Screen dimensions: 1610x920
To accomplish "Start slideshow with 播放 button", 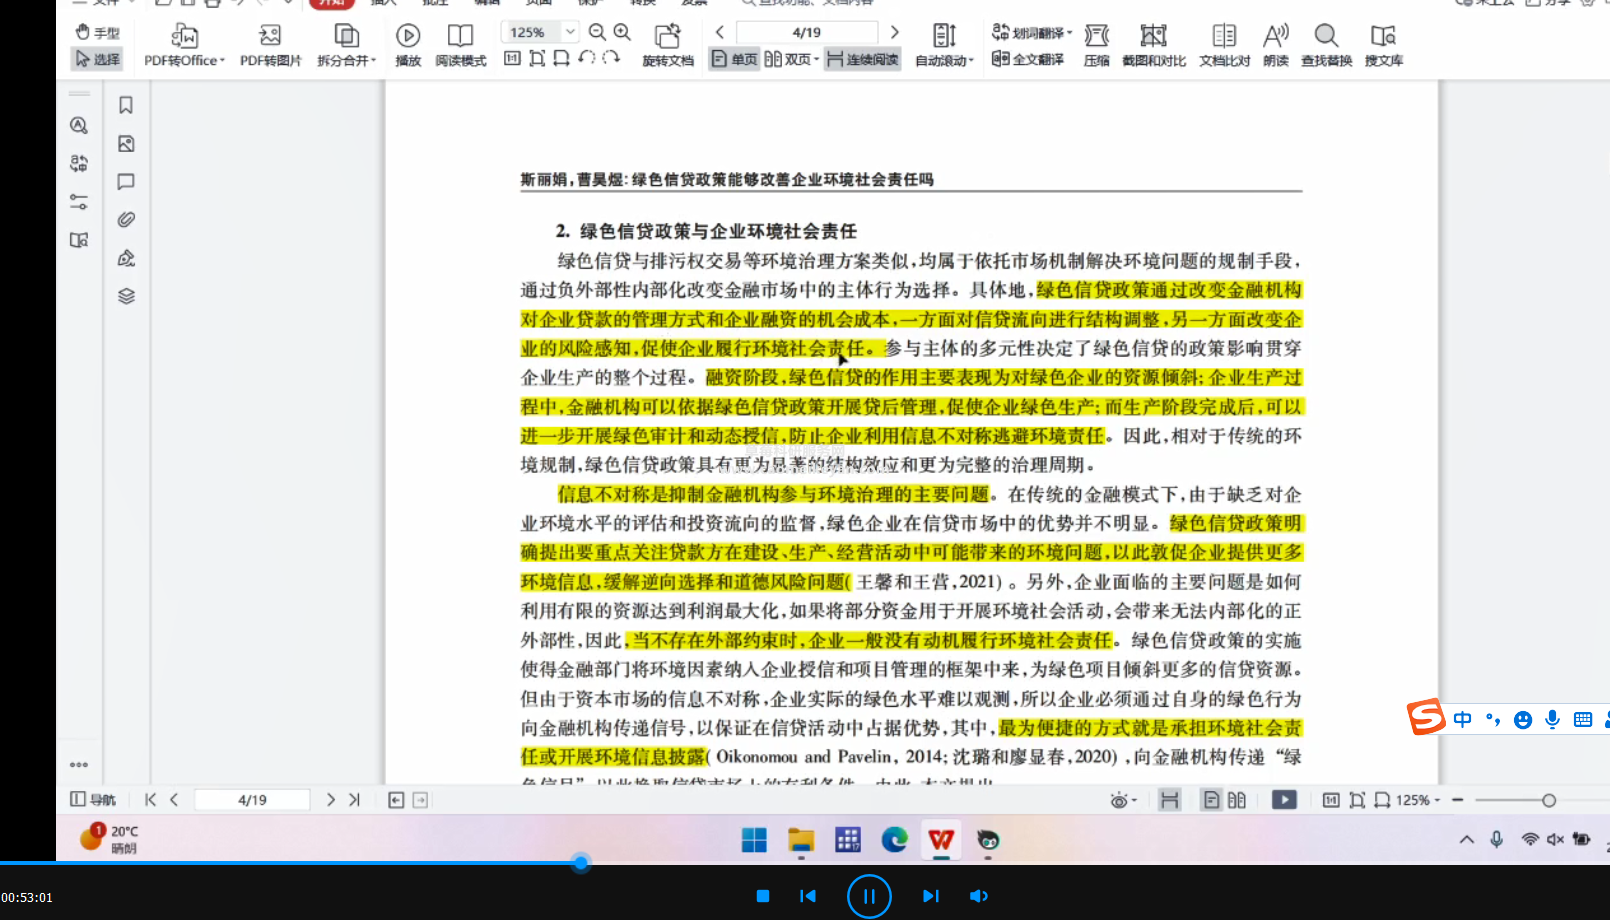I will pyautogui.click(x=408, y=47).
